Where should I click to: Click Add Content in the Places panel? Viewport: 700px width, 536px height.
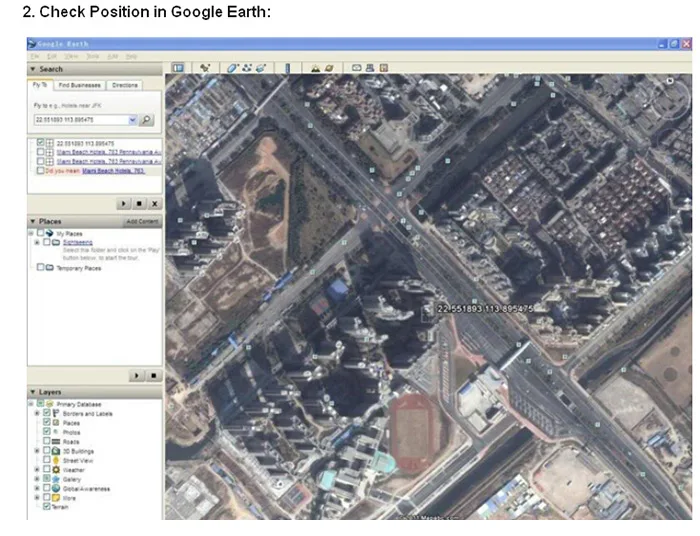pos(142,221)
